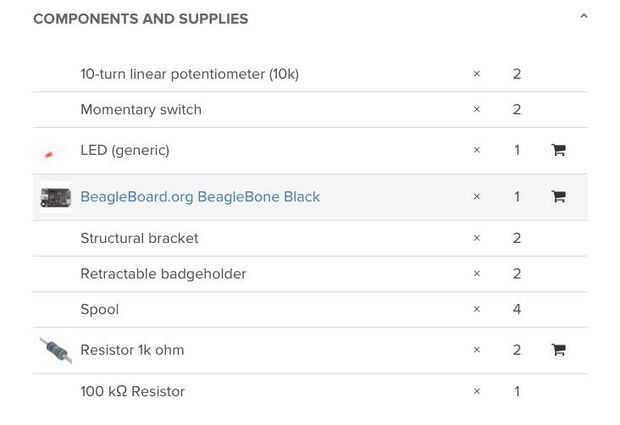Click the Retractable badgeholder item
620x425 pixels.
coord(163,274)
